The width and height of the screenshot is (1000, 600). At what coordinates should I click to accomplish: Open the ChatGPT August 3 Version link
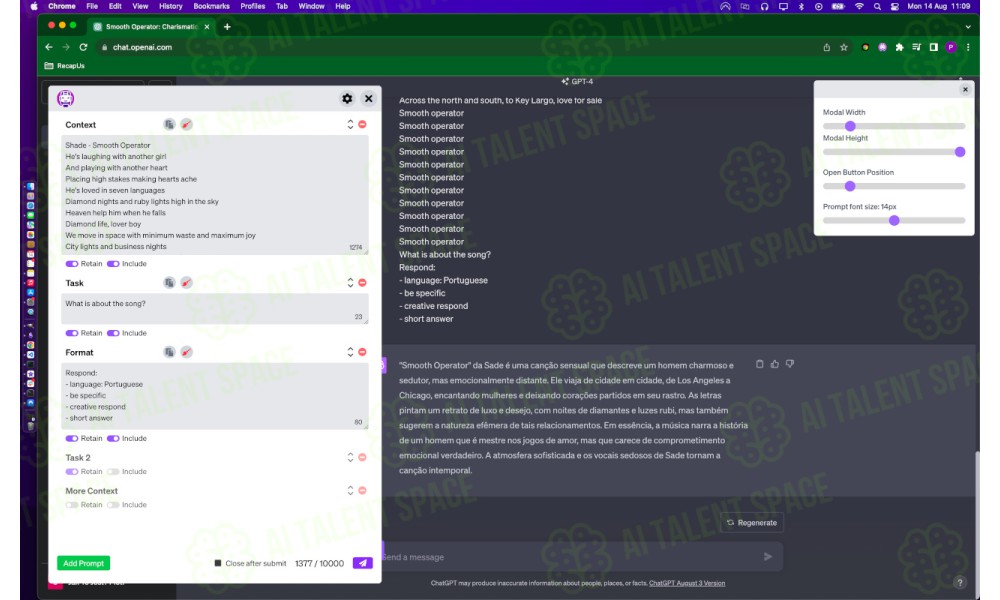pos(687,583)
